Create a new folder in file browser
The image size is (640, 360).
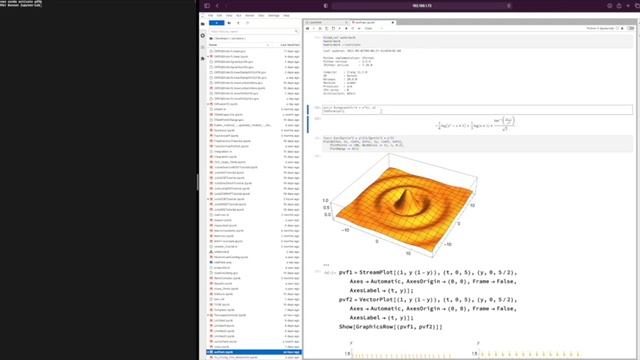coord(229,23)
